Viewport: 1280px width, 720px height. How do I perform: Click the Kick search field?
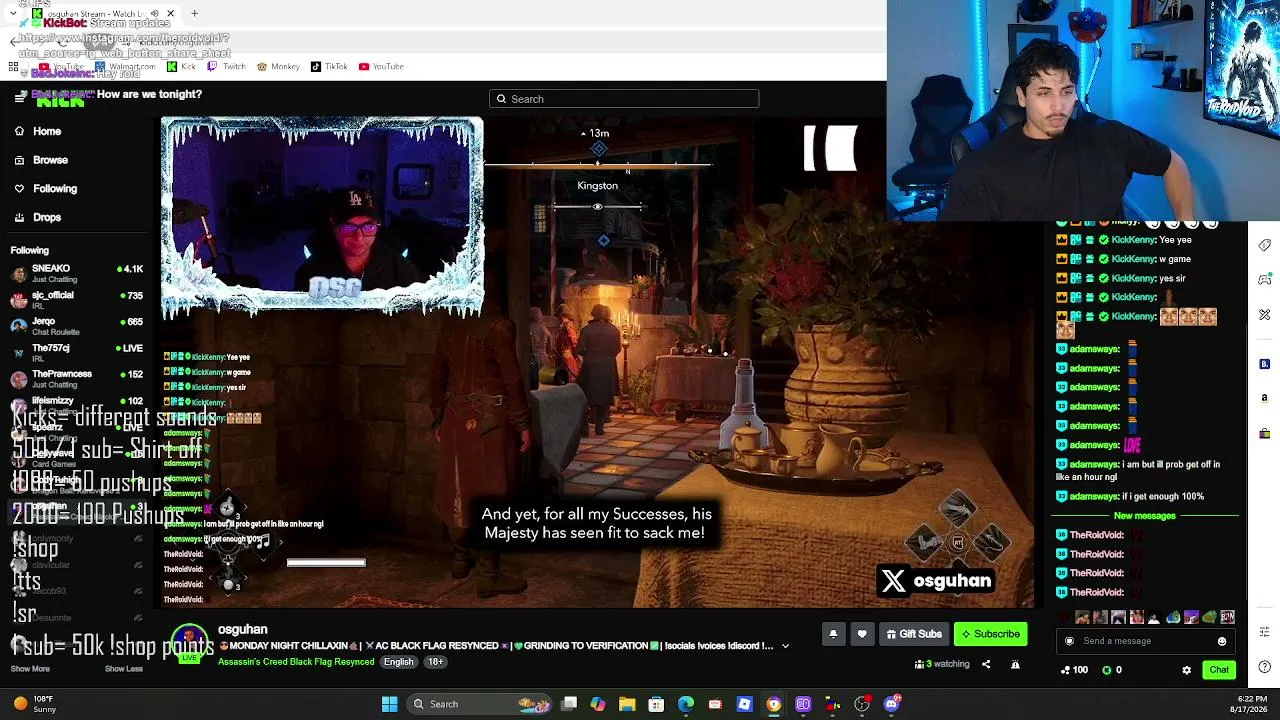[x=624, y=99]
